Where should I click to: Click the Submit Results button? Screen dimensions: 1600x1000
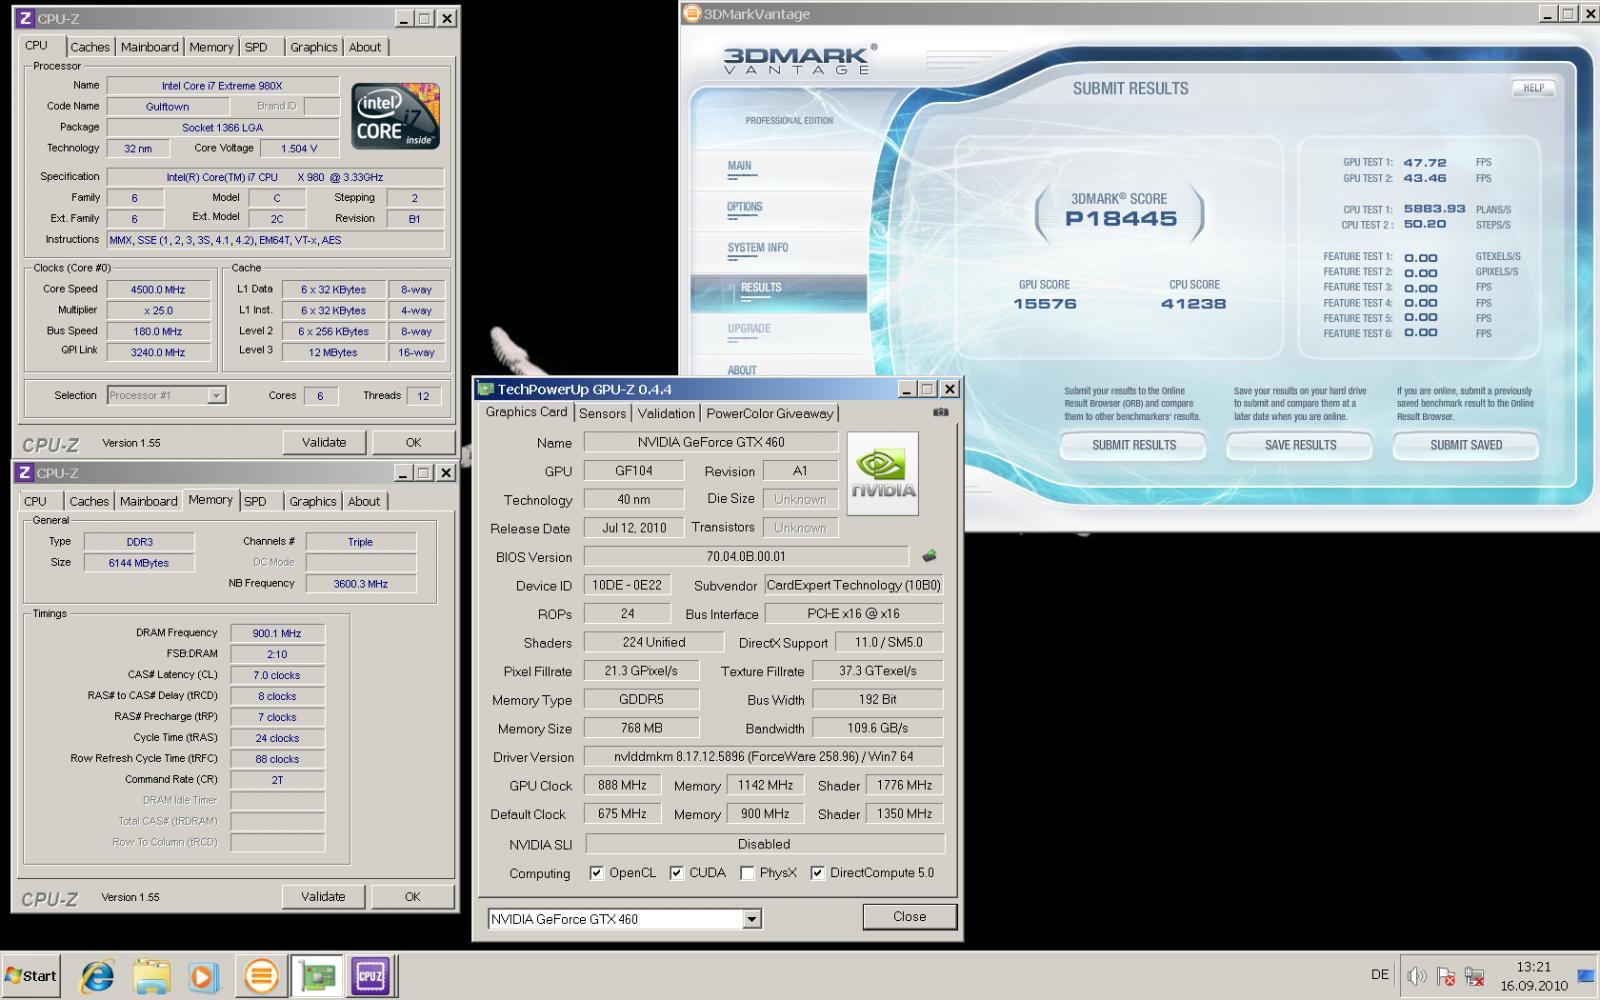click(1133, 445)
